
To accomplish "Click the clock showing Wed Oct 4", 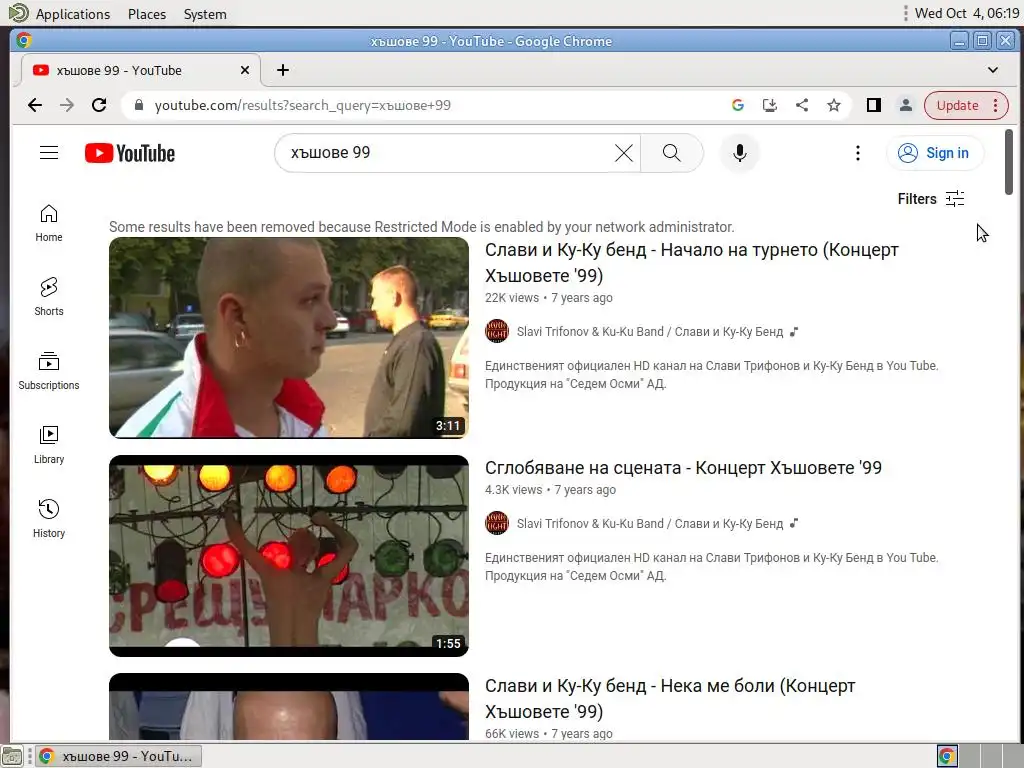I will (x=967, y=13).
